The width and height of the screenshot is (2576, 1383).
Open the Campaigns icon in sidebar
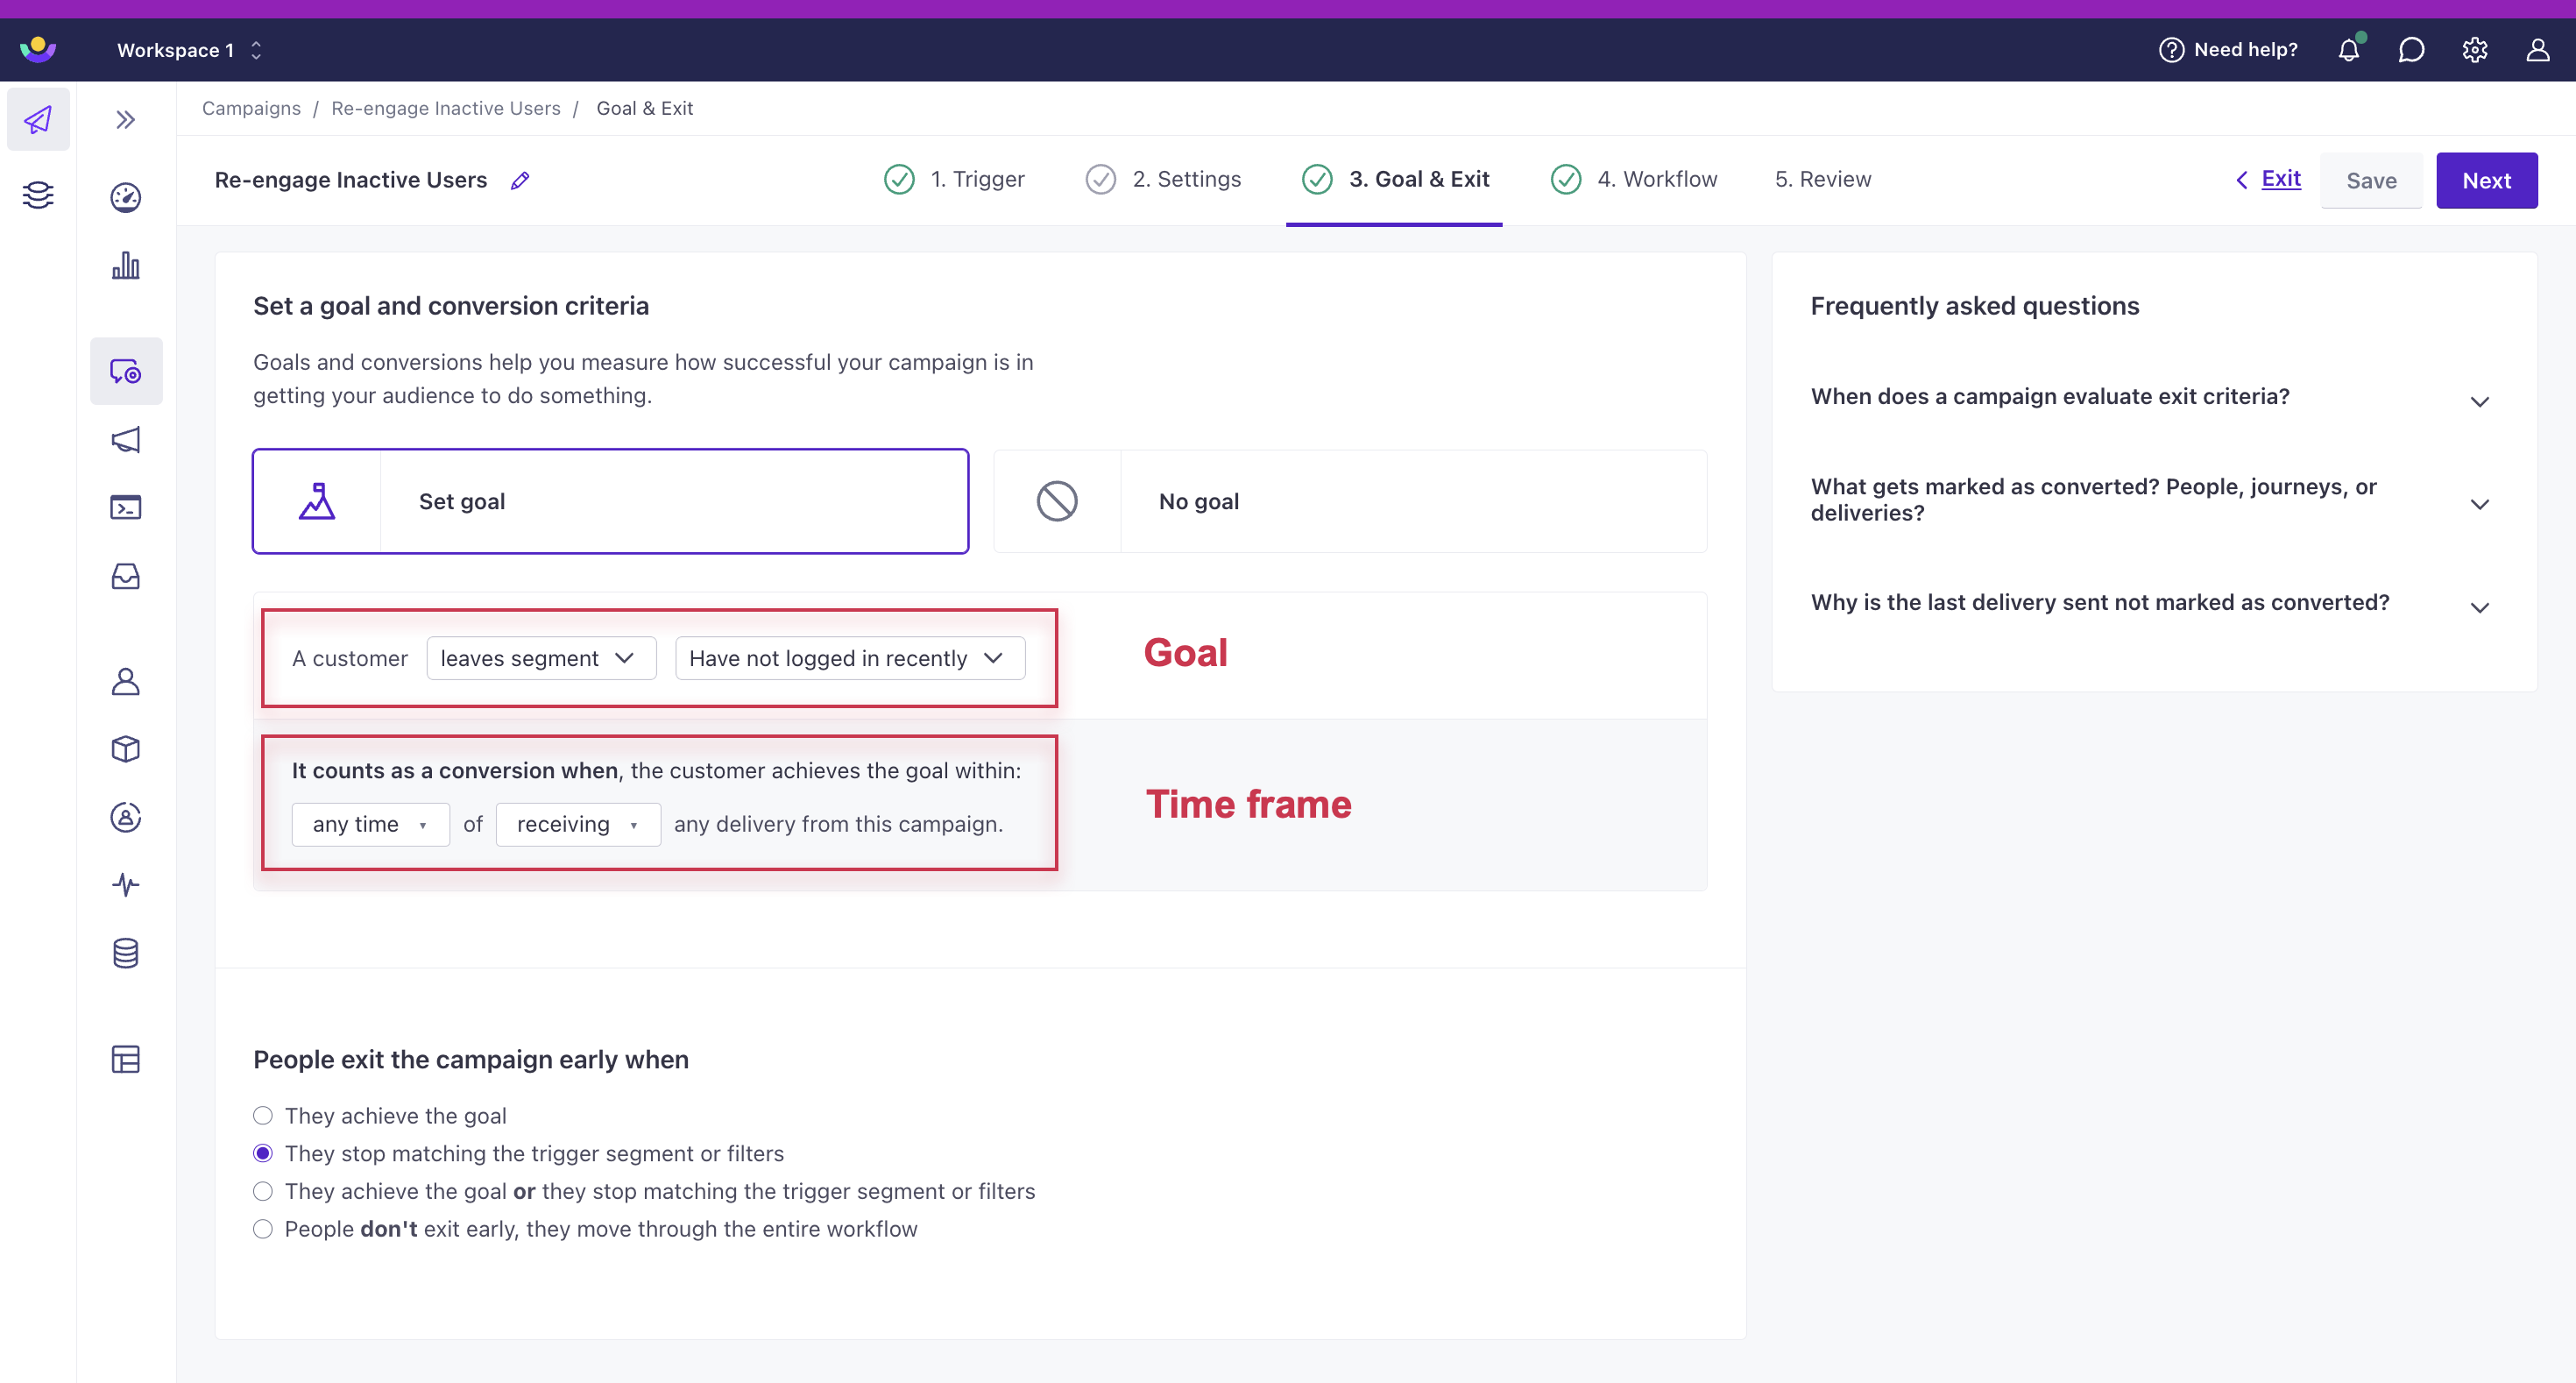click(x=125, y=371)
